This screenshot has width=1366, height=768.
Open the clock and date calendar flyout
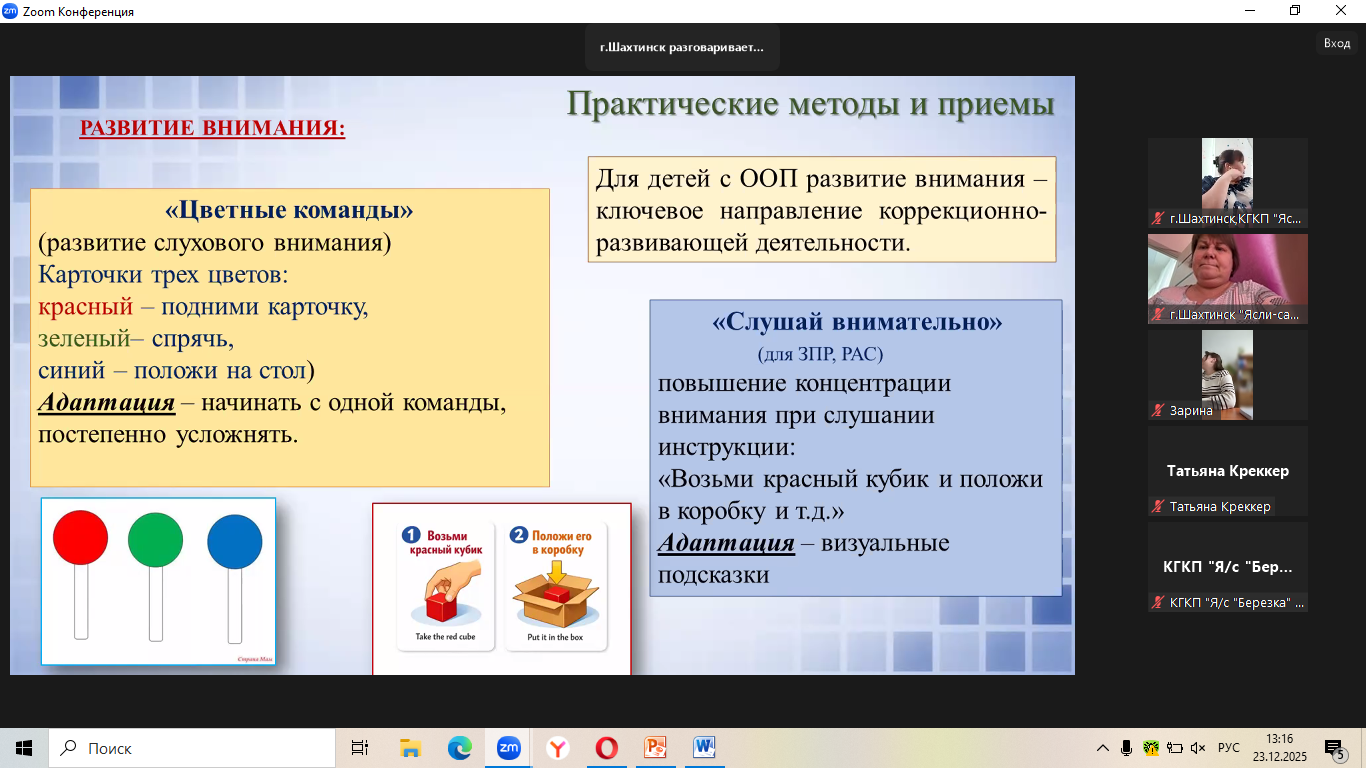1279,748
